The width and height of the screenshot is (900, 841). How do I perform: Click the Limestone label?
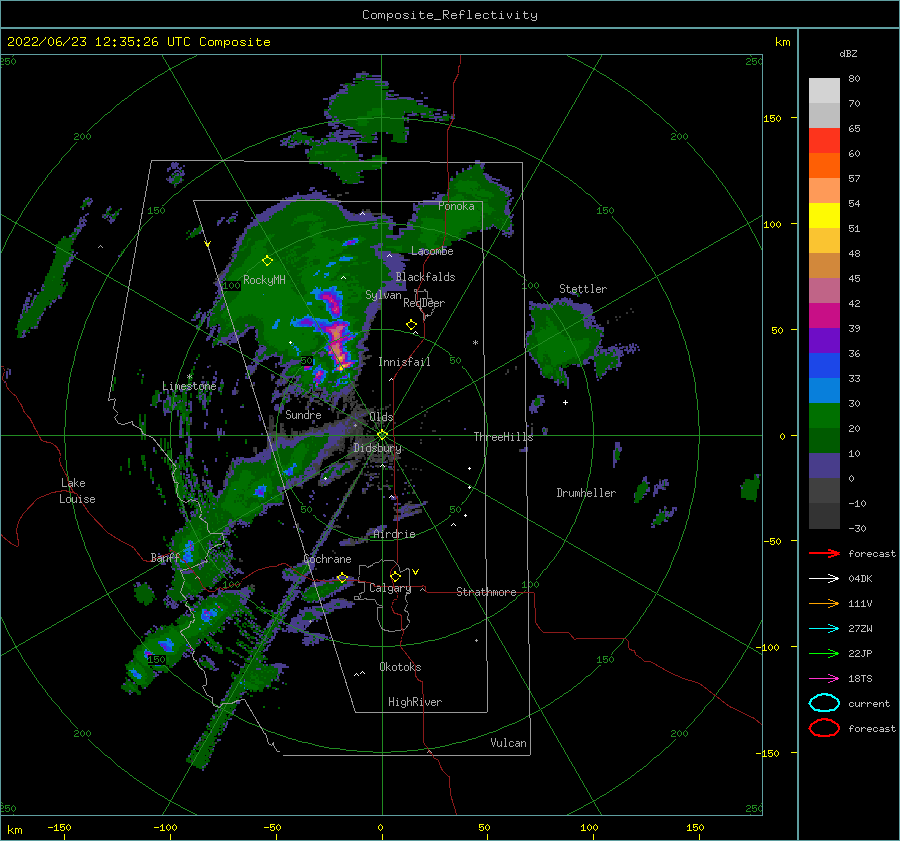[x=189, y=386]
